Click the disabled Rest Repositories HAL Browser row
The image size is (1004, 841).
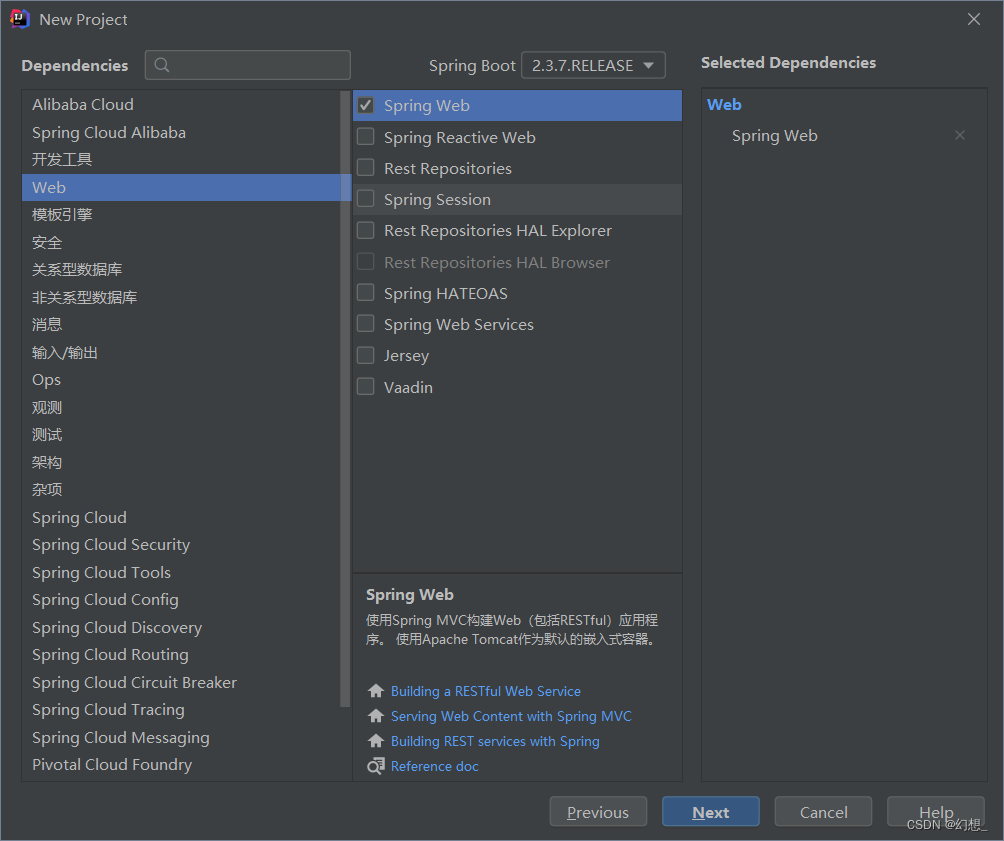click(517, 262)
